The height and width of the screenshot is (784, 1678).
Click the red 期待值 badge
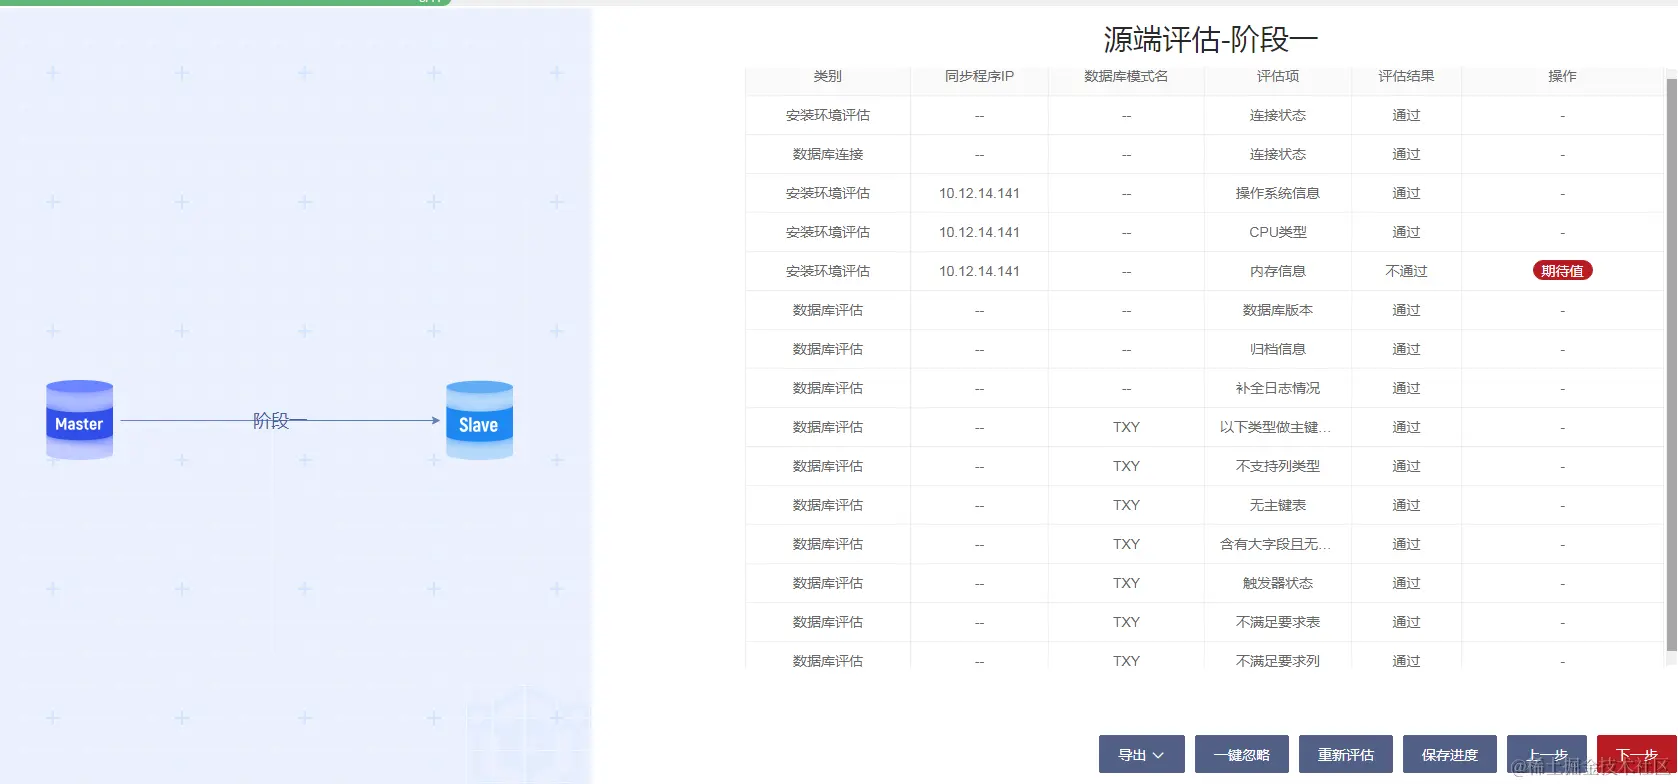1562,271
